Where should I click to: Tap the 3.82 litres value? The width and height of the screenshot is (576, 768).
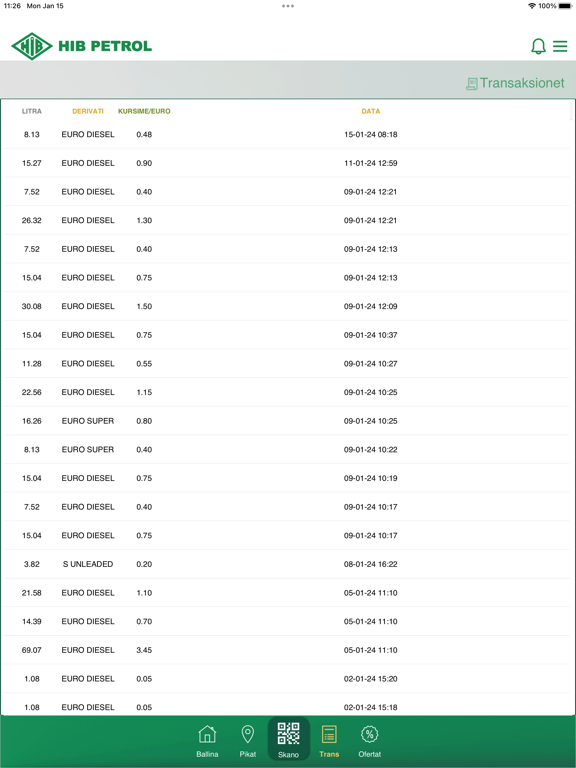[32, 564]
